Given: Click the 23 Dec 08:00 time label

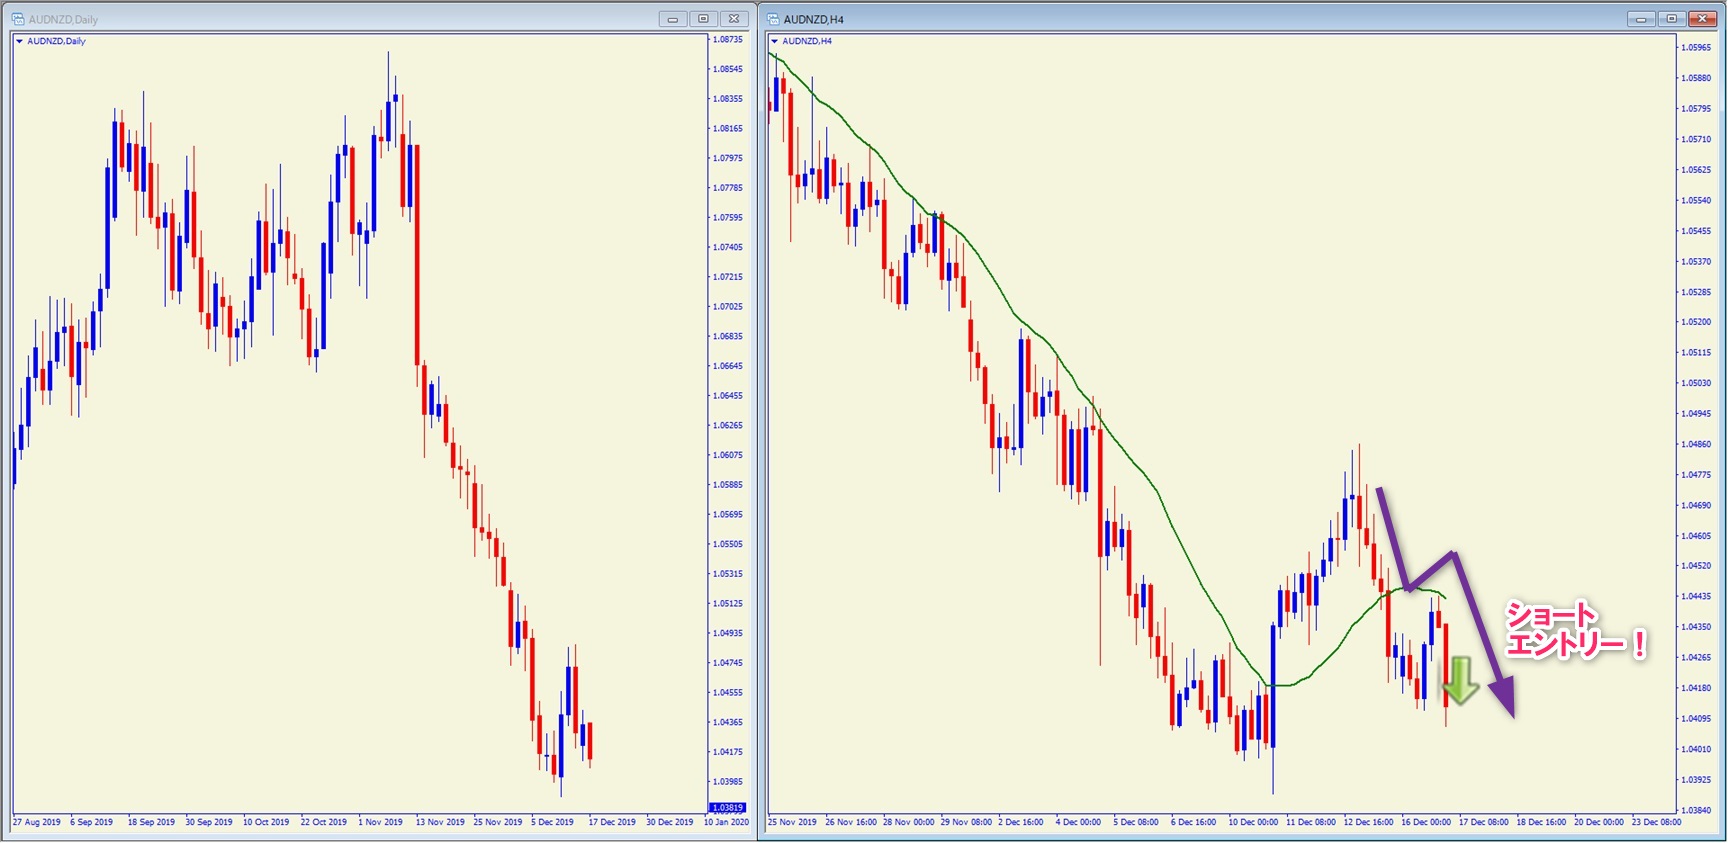Looking at the screenshot, I should pos(1657,822).
